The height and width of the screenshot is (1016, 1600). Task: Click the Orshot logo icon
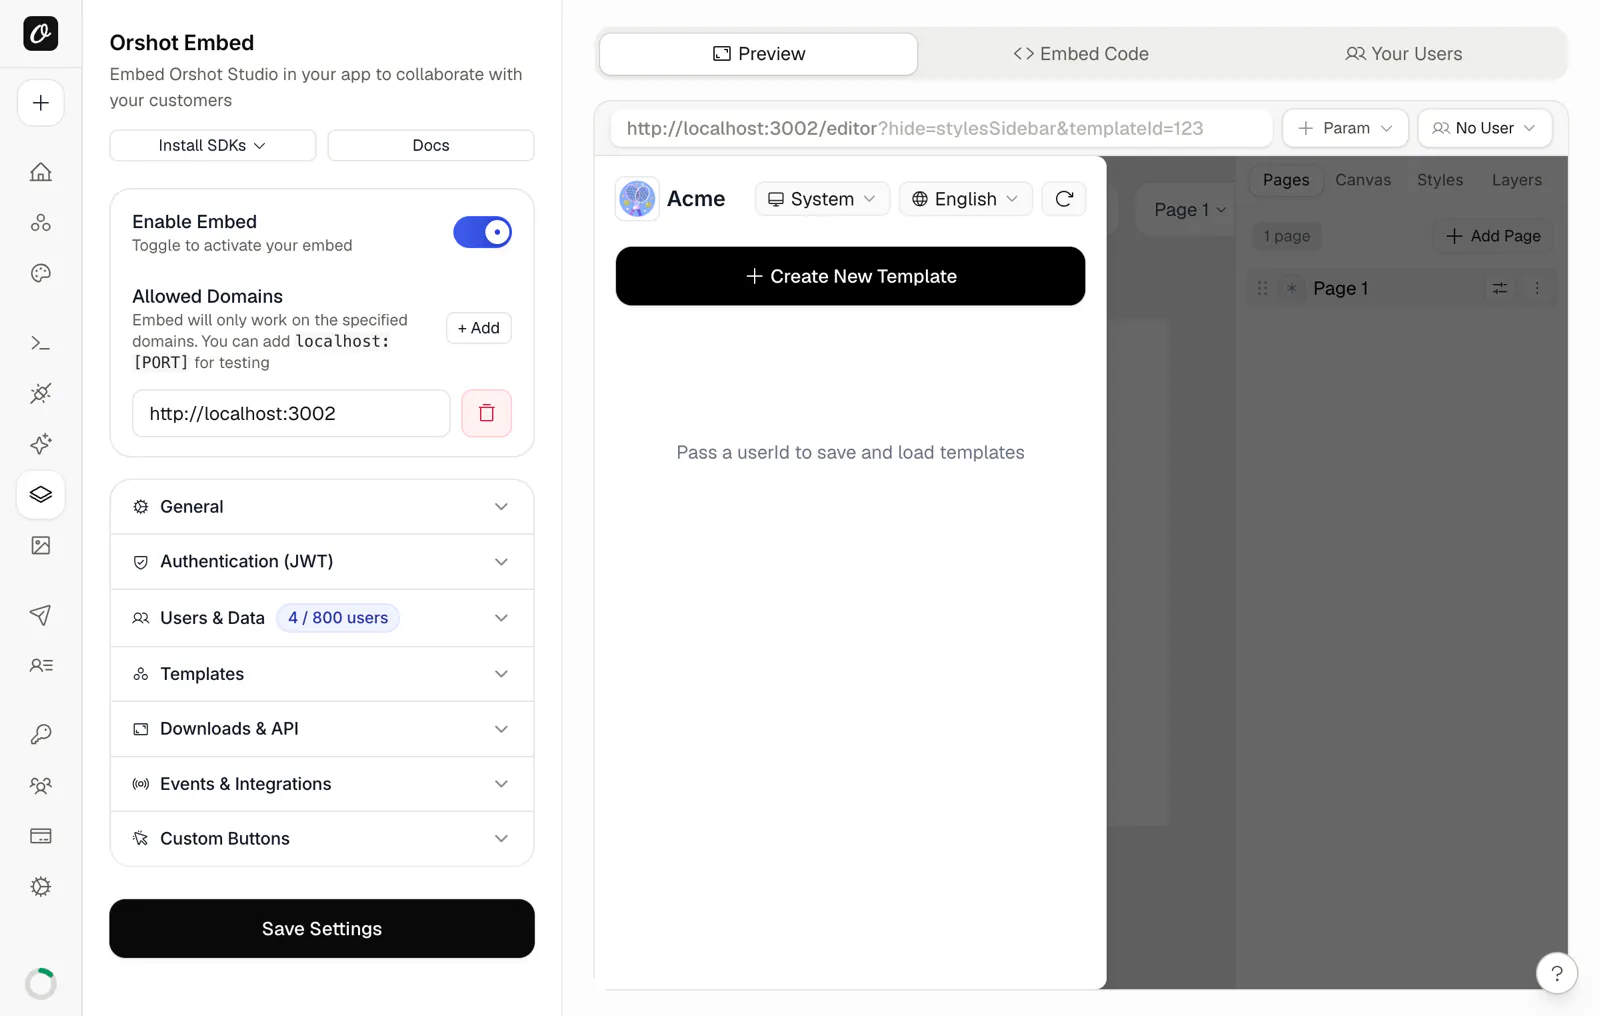pos(41,34)
